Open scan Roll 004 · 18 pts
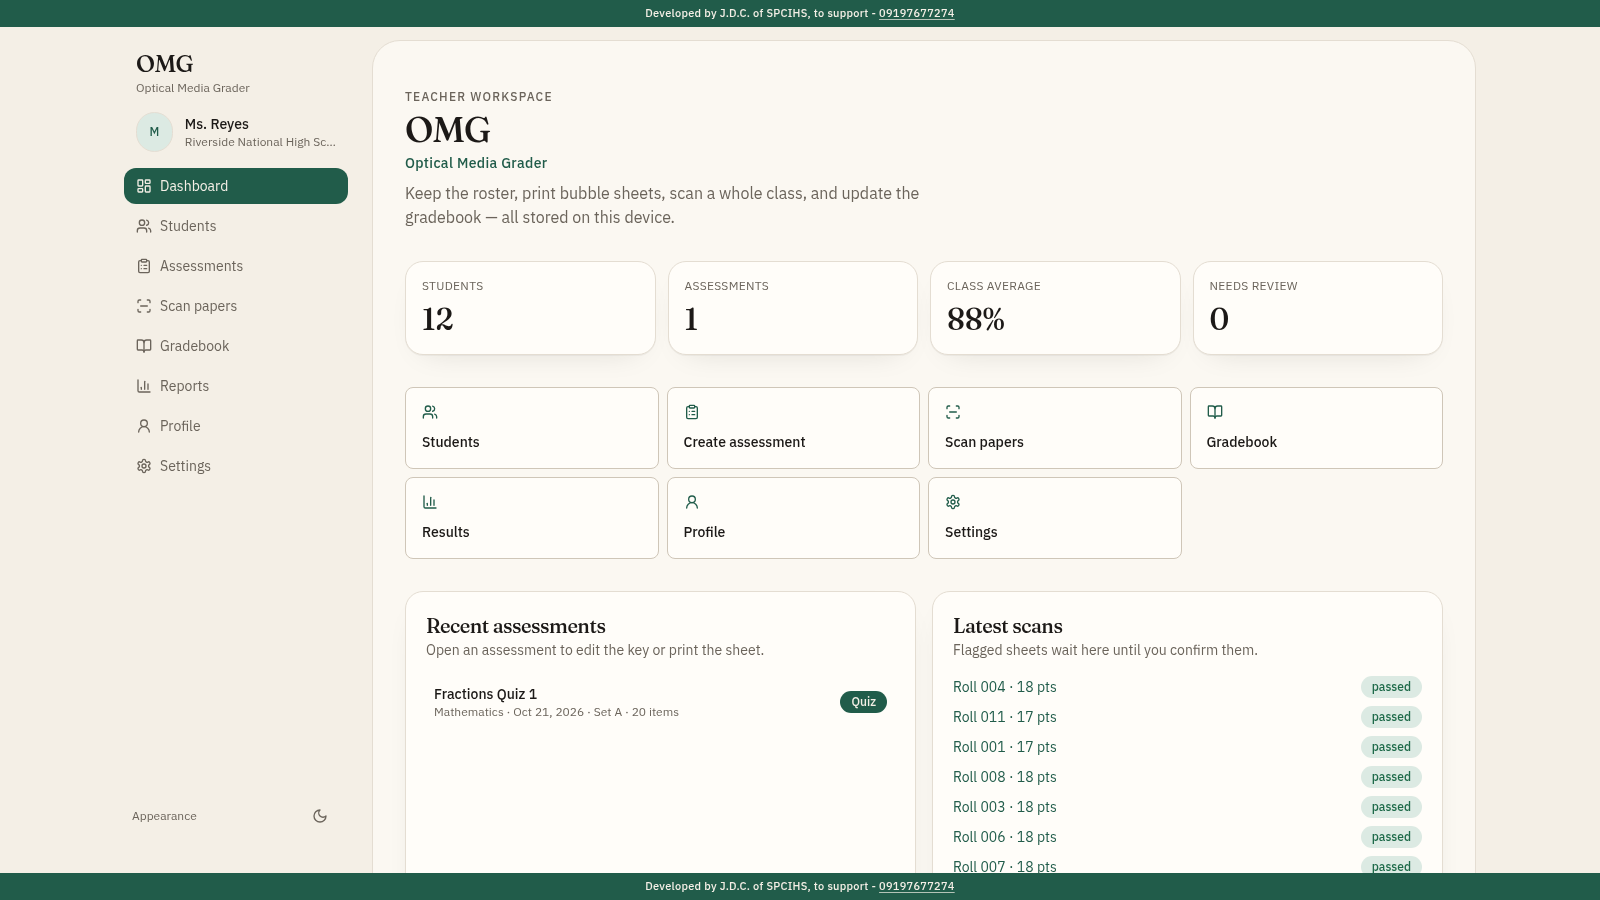 point(1005,687)
